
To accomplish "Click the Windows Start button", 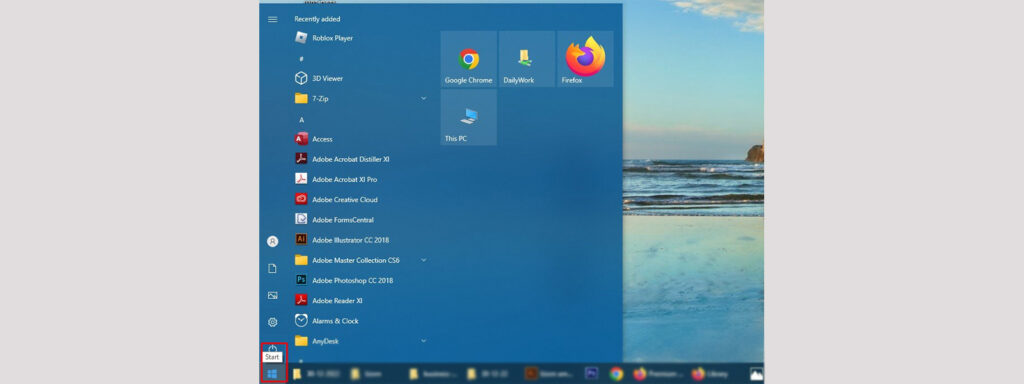I will [273, 374].
